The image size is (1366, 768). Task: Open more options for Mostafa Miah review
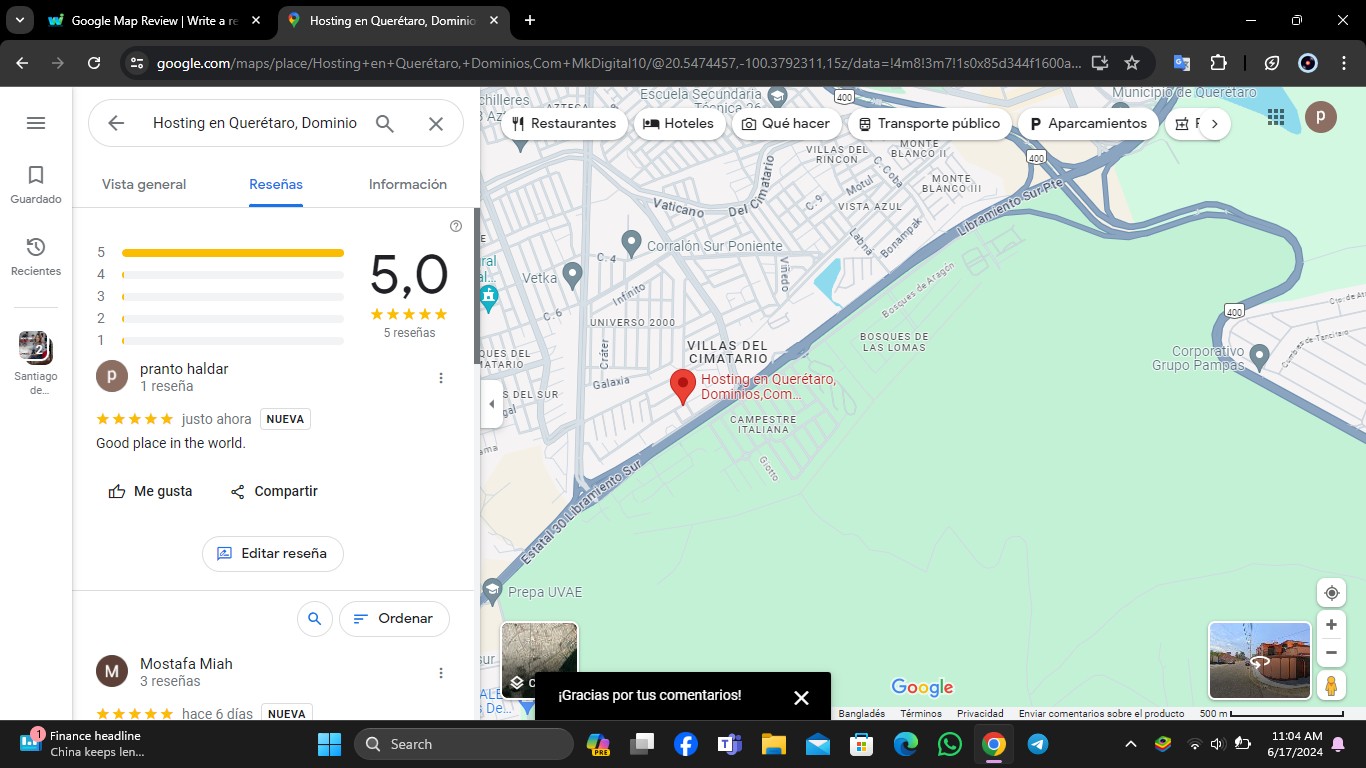coord(441,673)
